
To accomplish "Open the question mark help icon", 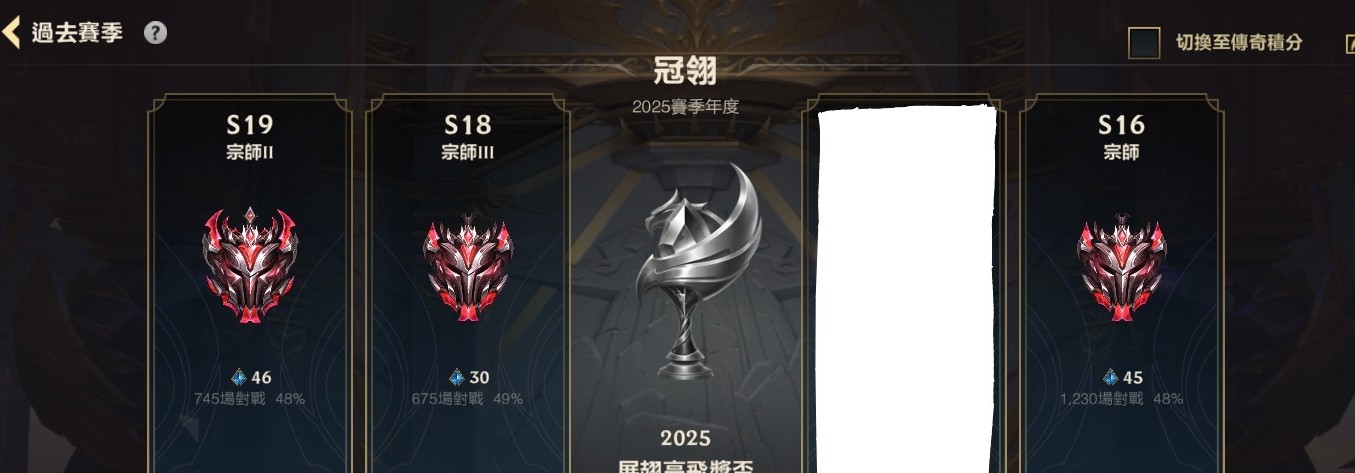I will click(x=155, y=32).
